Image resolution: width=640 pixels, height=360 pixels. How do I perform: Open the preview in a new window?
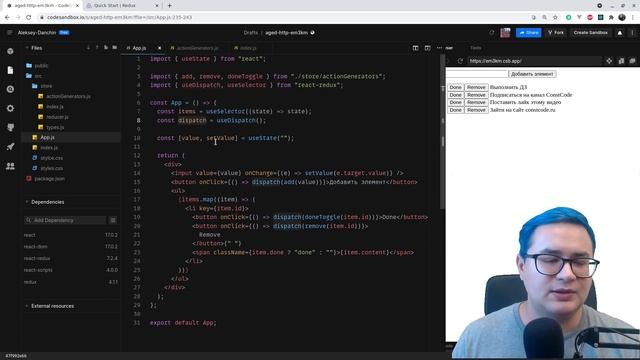click(621, 61)
